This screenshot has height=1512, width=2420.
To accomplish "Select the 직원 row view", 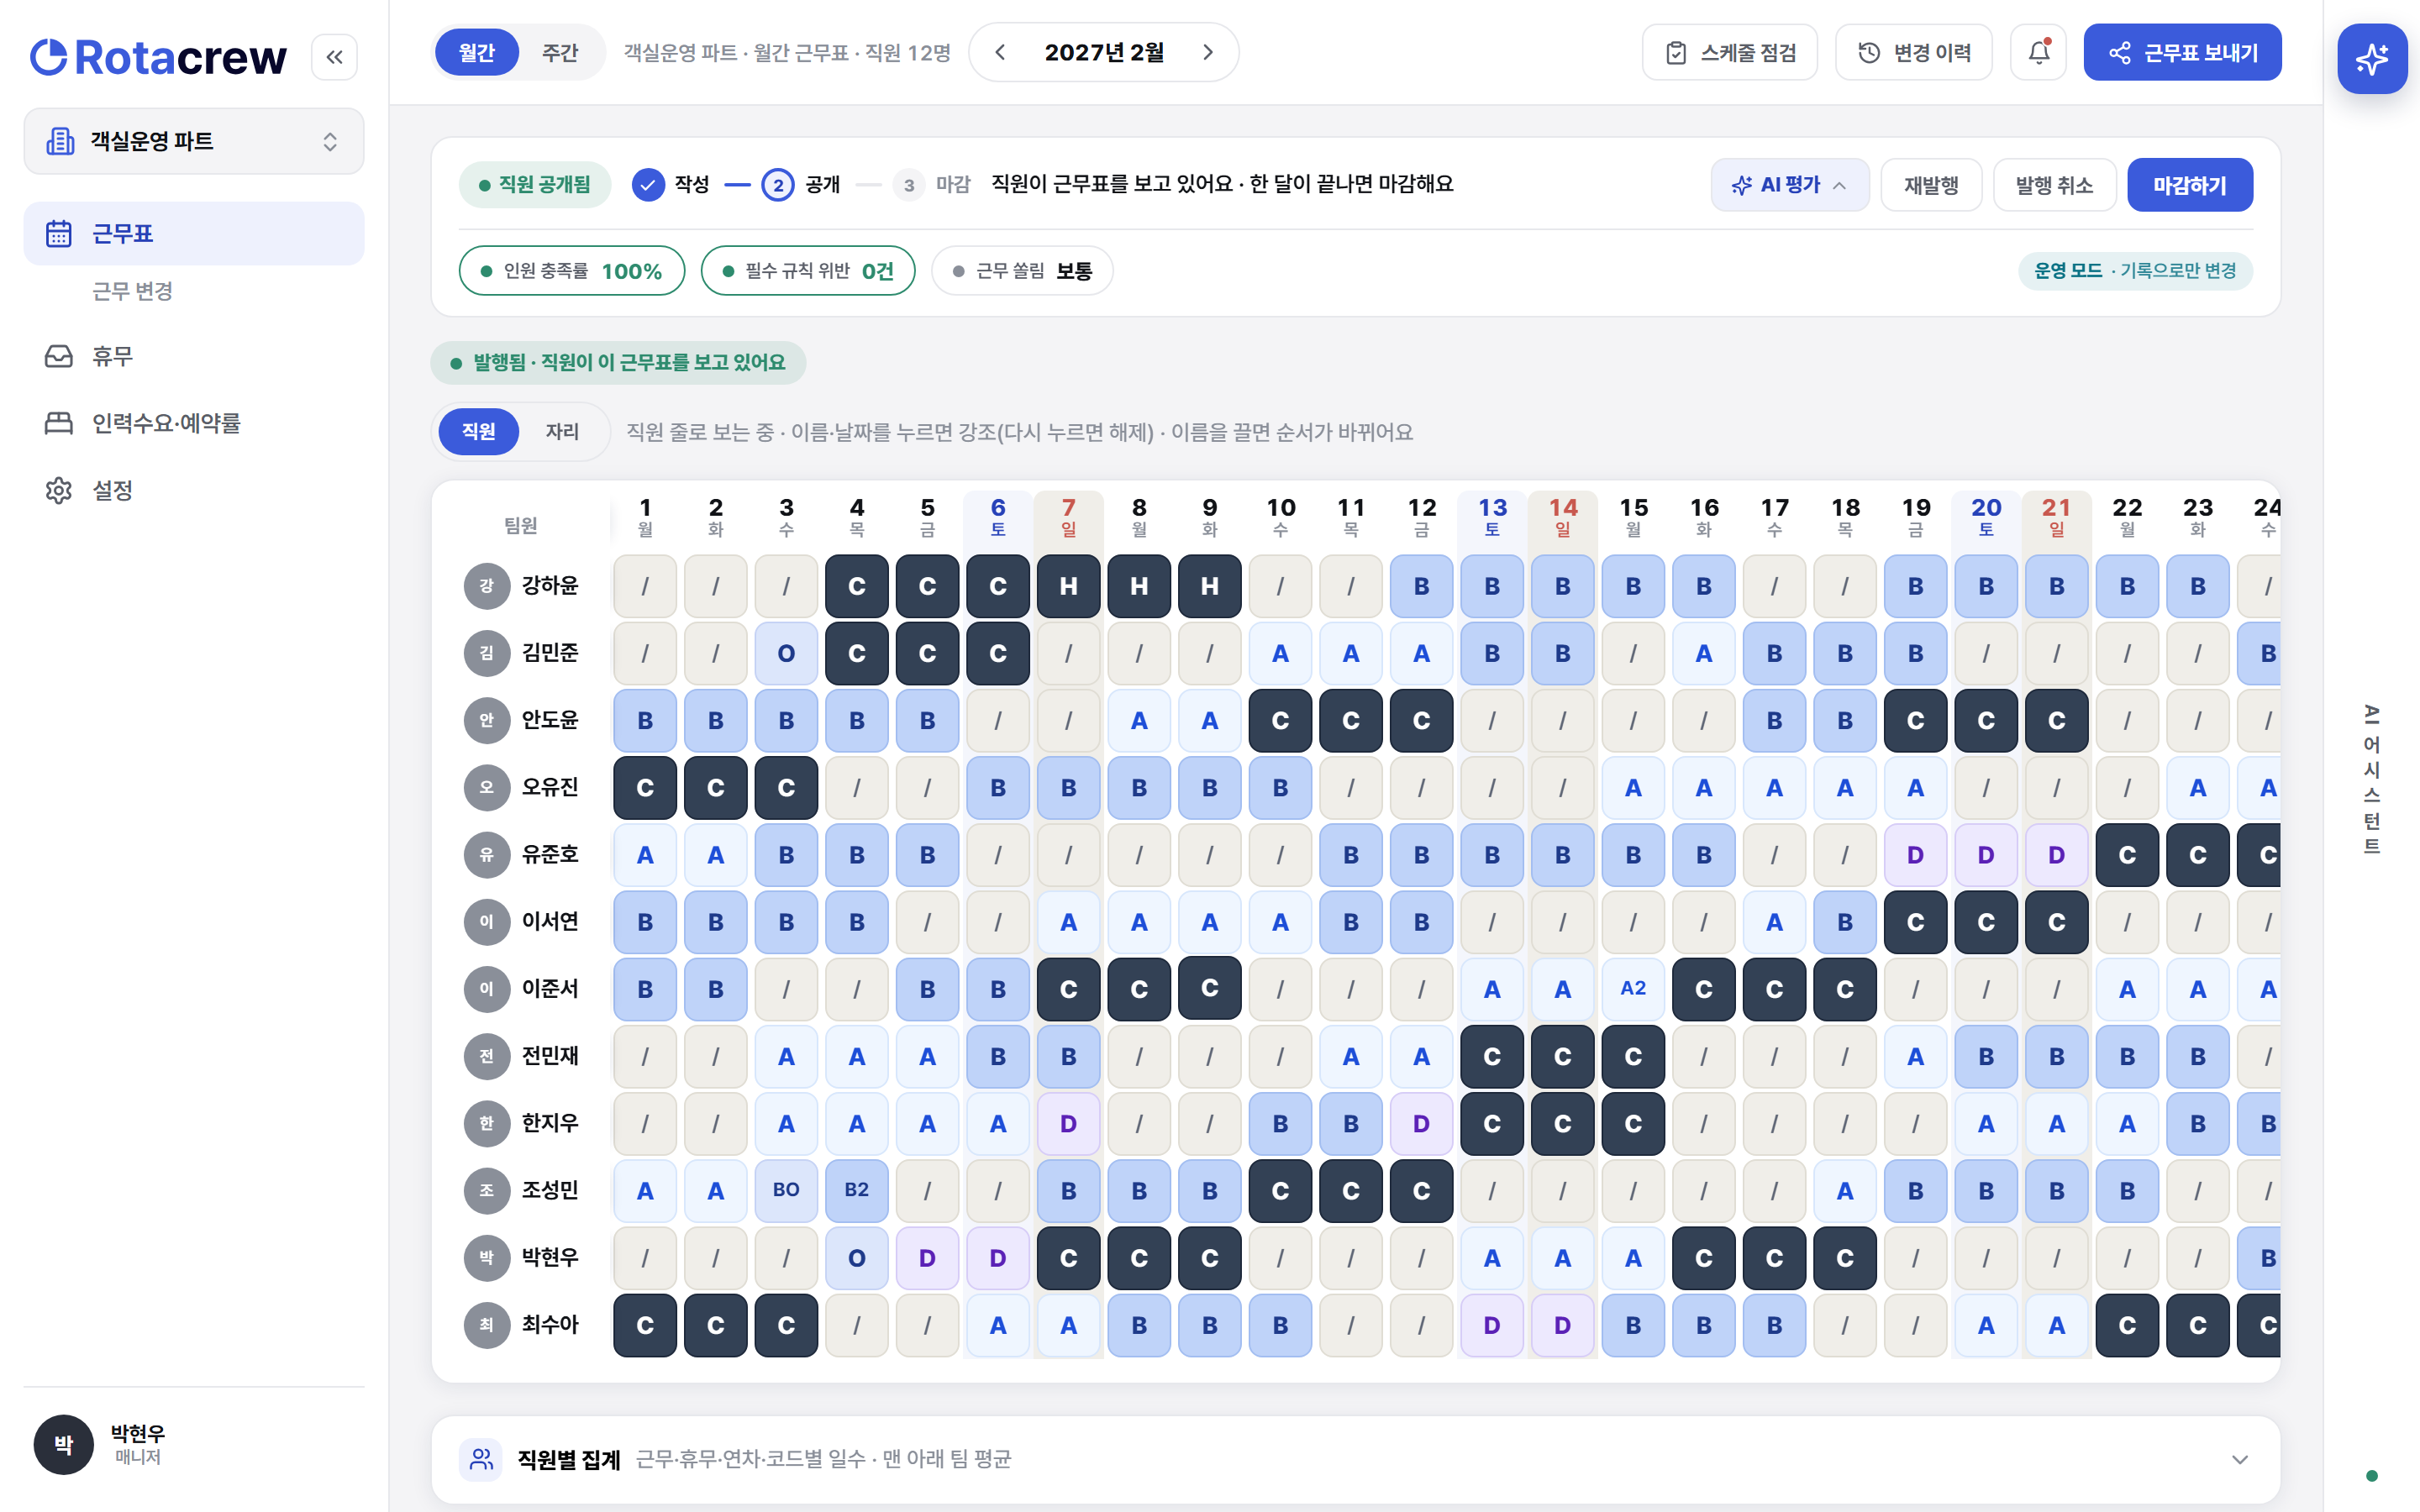I will 479,431.
